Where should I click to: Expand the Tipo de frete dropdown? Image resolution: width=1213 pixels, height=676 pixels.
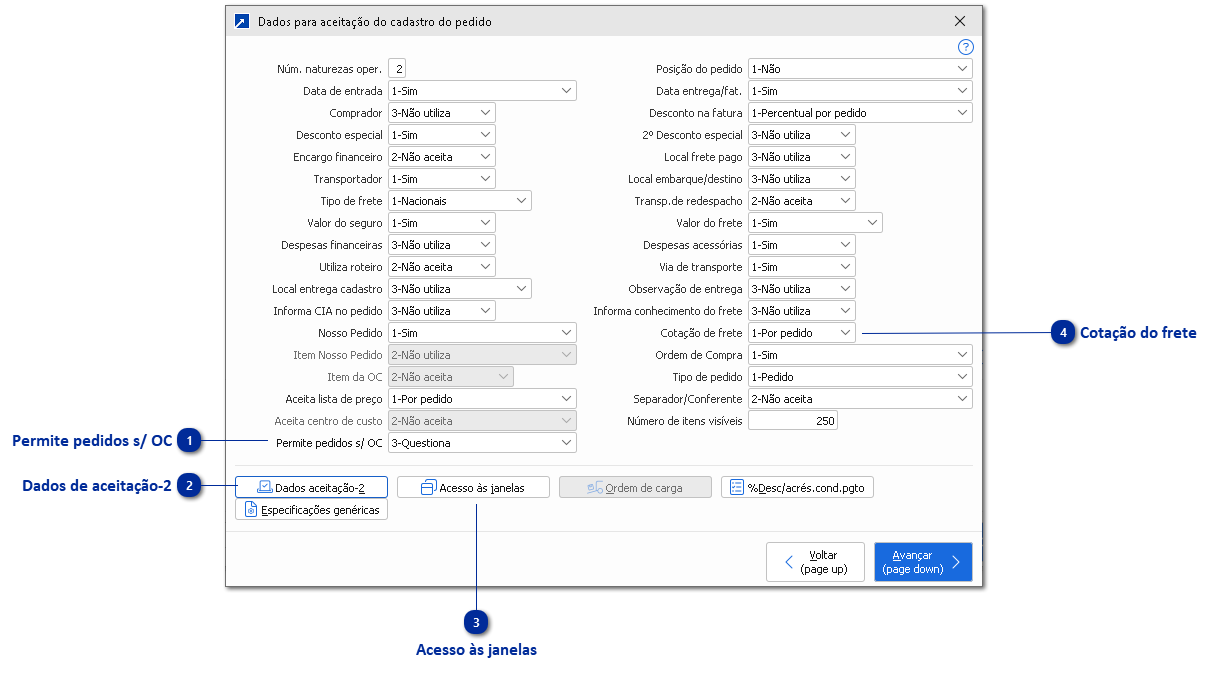(x=521, y=201)
